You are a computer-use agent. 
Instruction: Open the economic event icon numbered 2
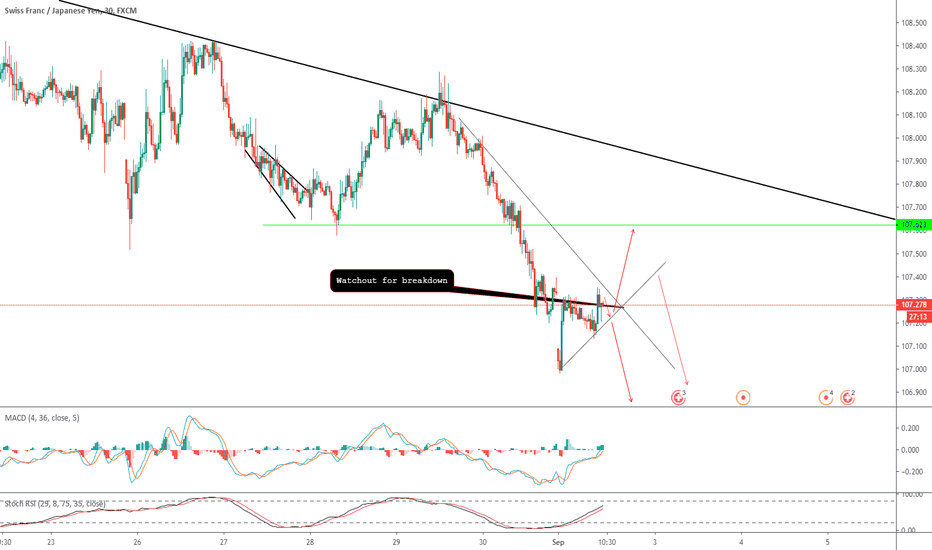pyautogui.click(x=847, y=397)
